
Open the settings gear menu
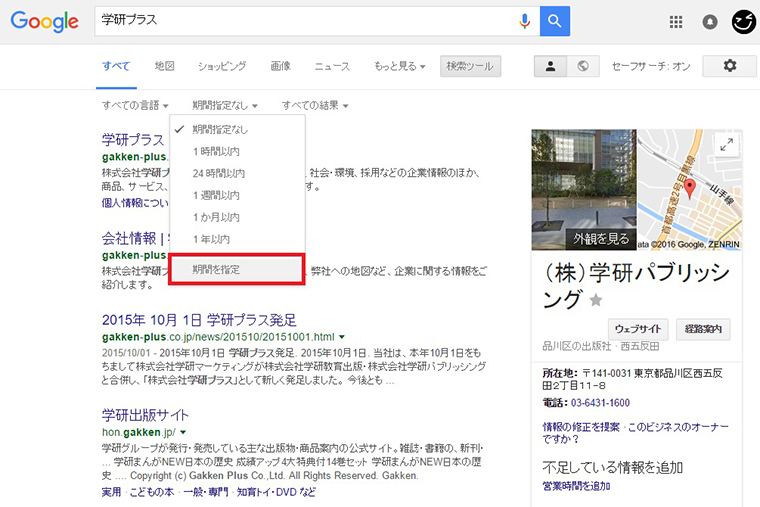729,66
